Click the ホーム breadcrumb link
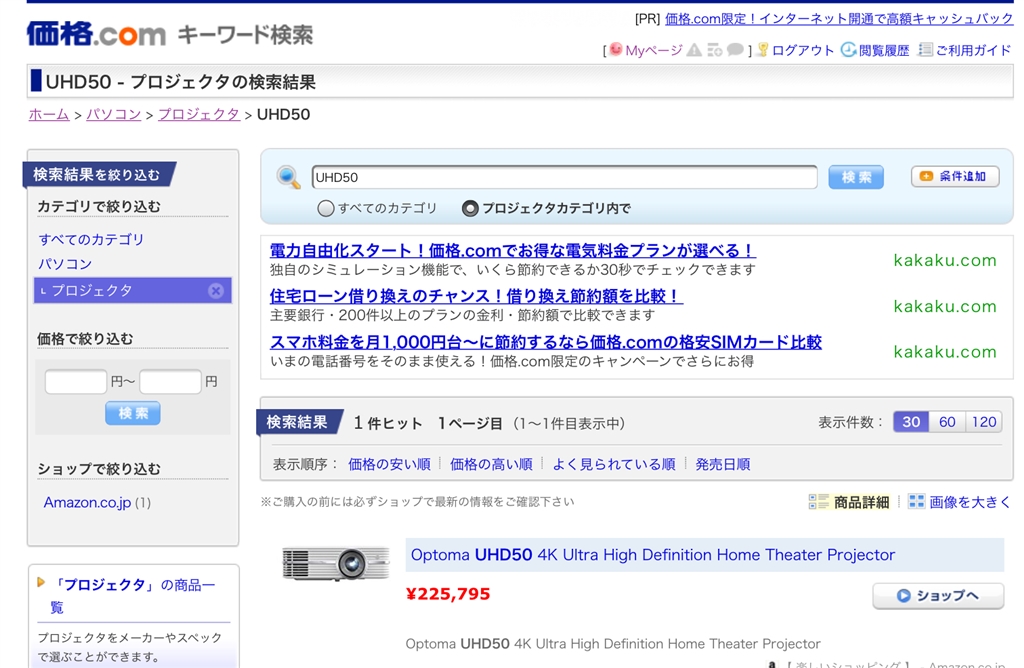 (x=49, y=114)
